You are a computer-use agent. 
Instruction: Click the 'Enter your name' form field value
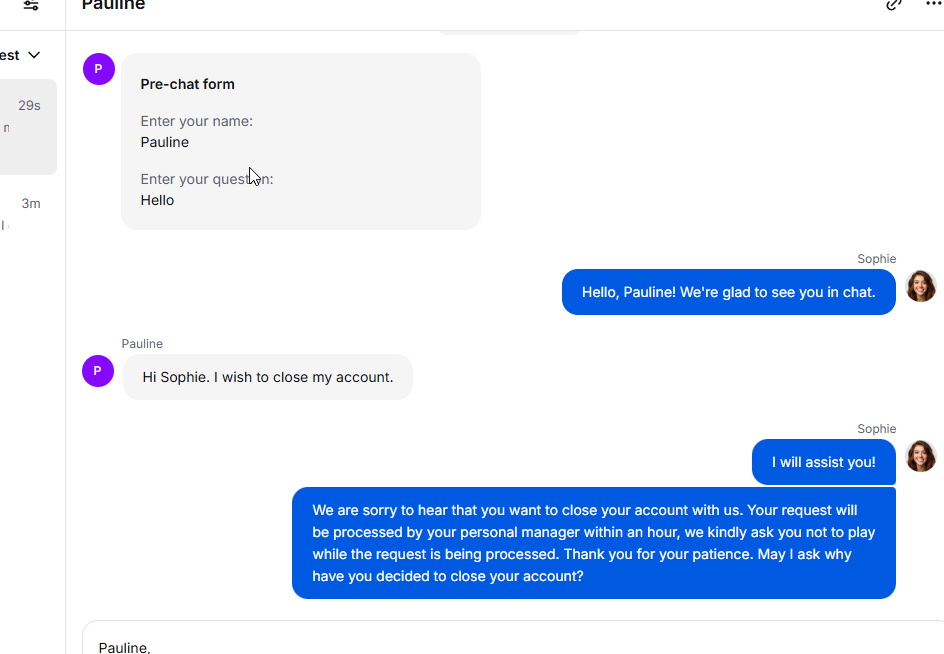165,142
